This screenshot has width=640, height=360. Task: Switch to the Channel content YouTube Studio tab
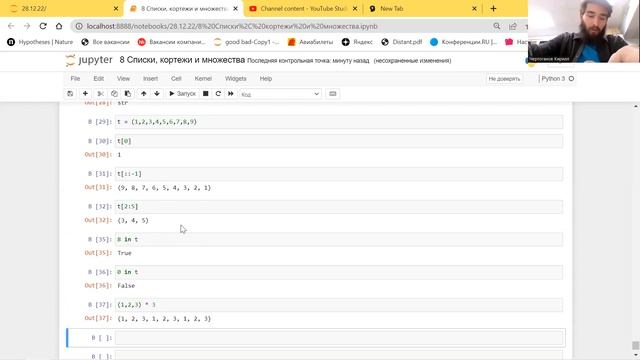click(303, 9)
